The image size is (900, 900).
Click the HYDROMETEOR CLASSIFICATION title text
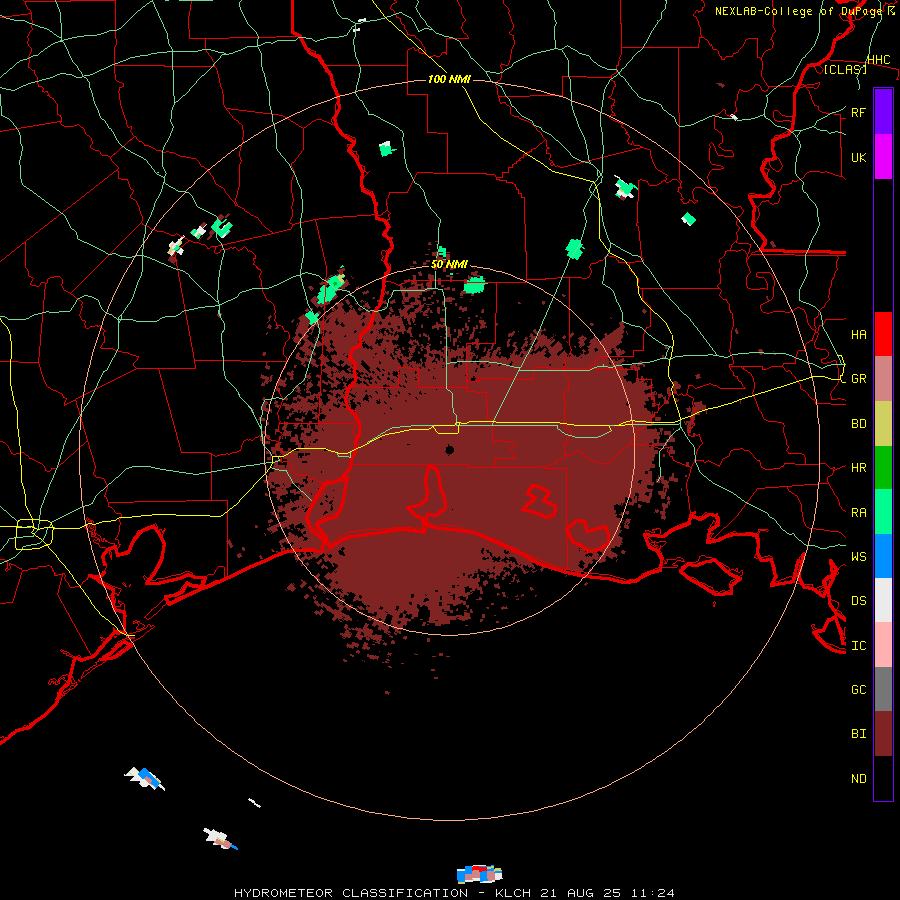point(351,893)
